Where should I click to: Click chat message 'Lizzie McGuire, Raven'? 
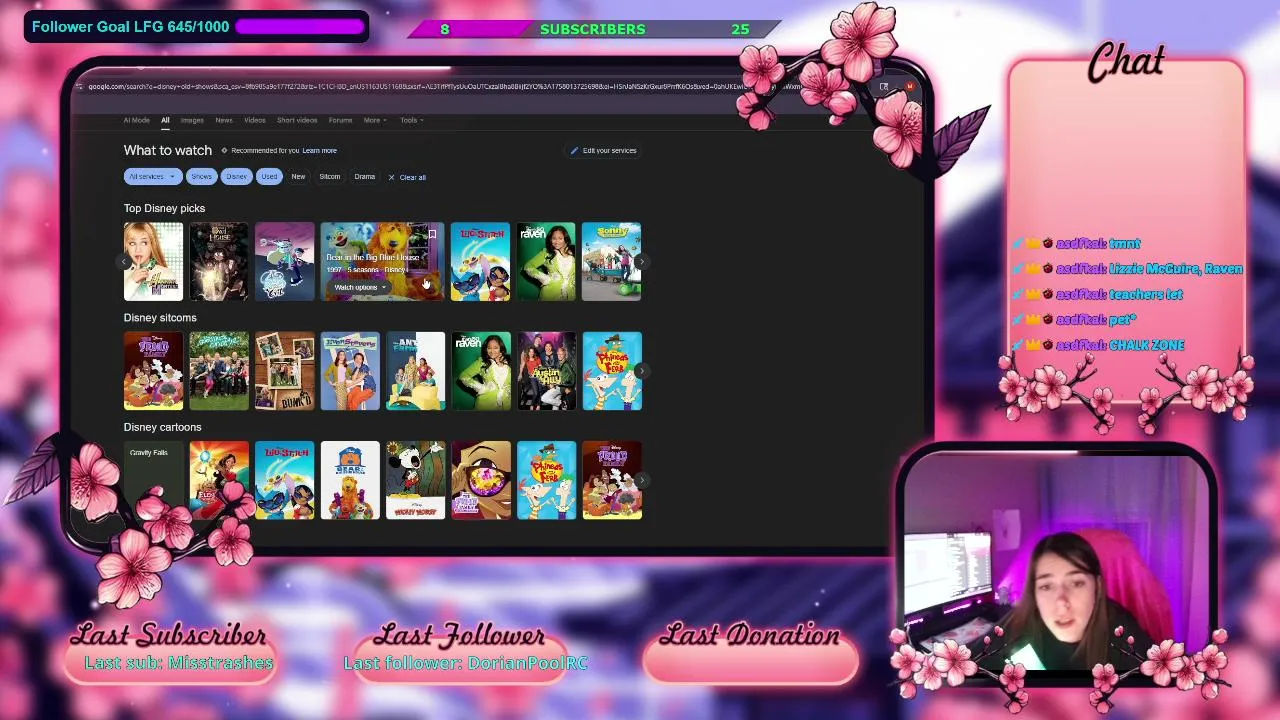coord(1176,269)
